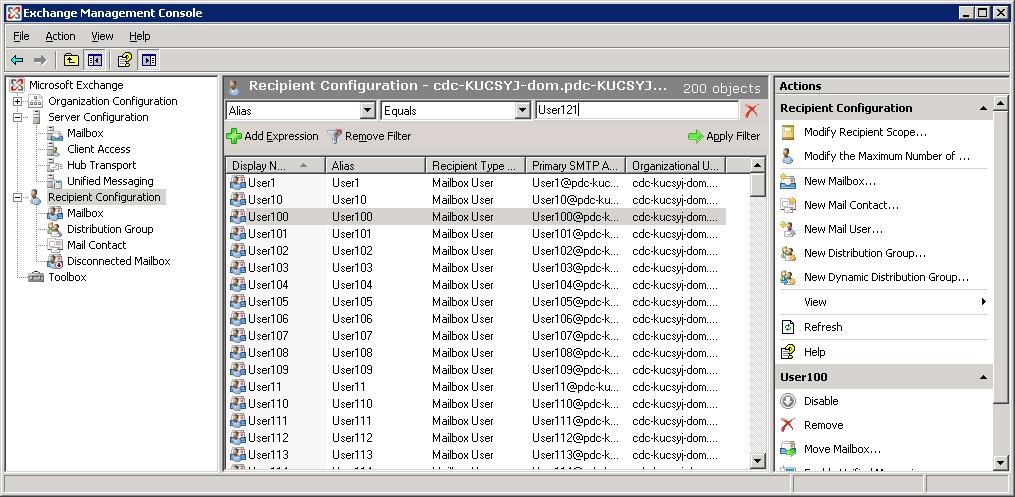Expand the View submenu arrow
Screen dimensions: 1015x497
click(984, 302)
